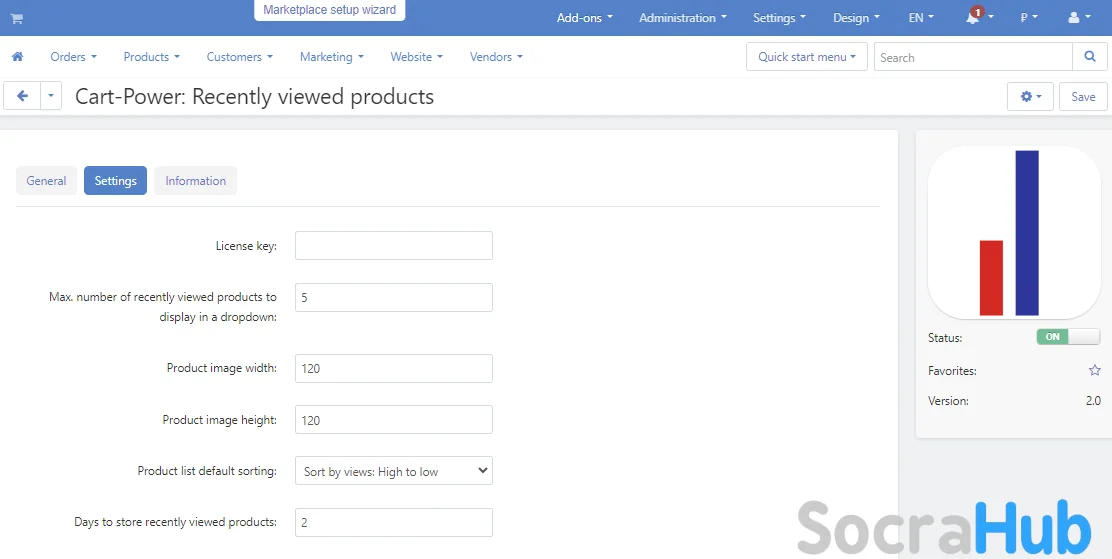The height and width of the screenshot is (559, 1112).
Task: Click the License key input field
Action: (393, 246)
